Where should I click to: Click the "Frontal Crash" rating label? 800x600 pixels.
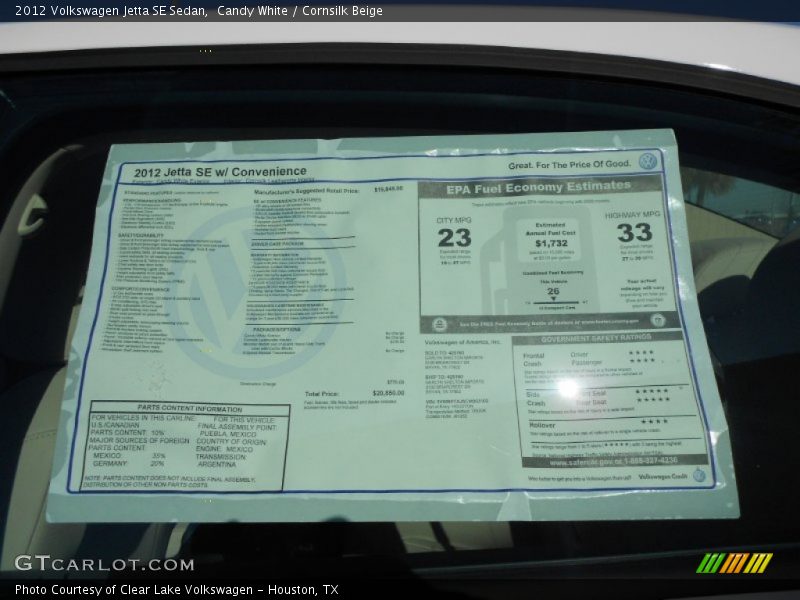tap(534, 360)
